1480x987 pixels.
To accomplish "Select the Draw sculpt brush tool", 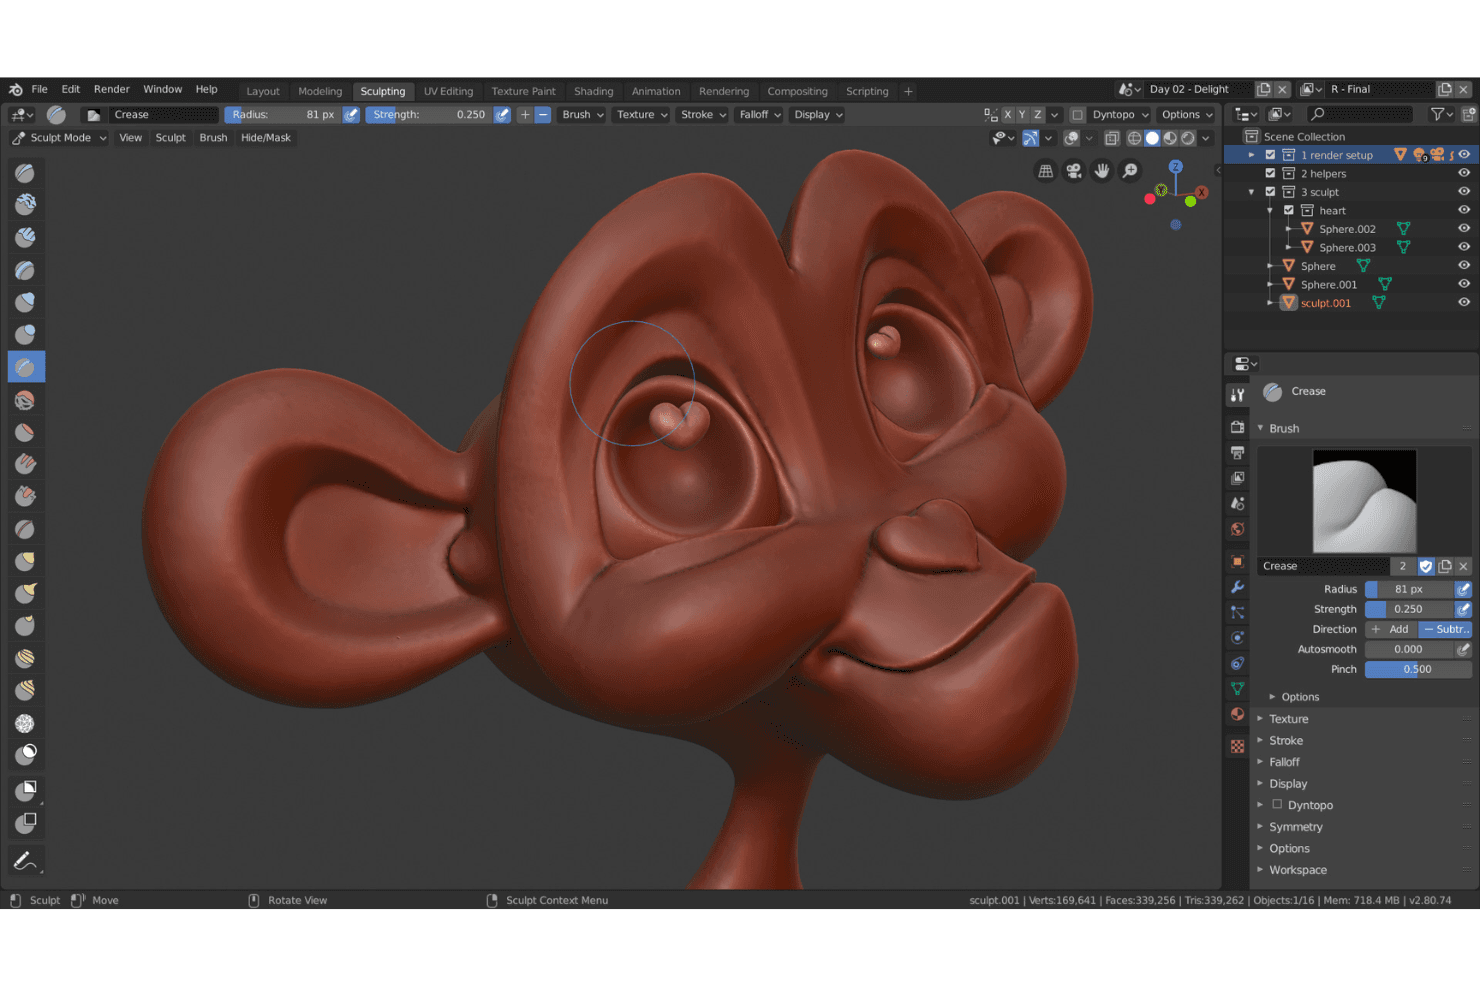I will click(26, 173).
